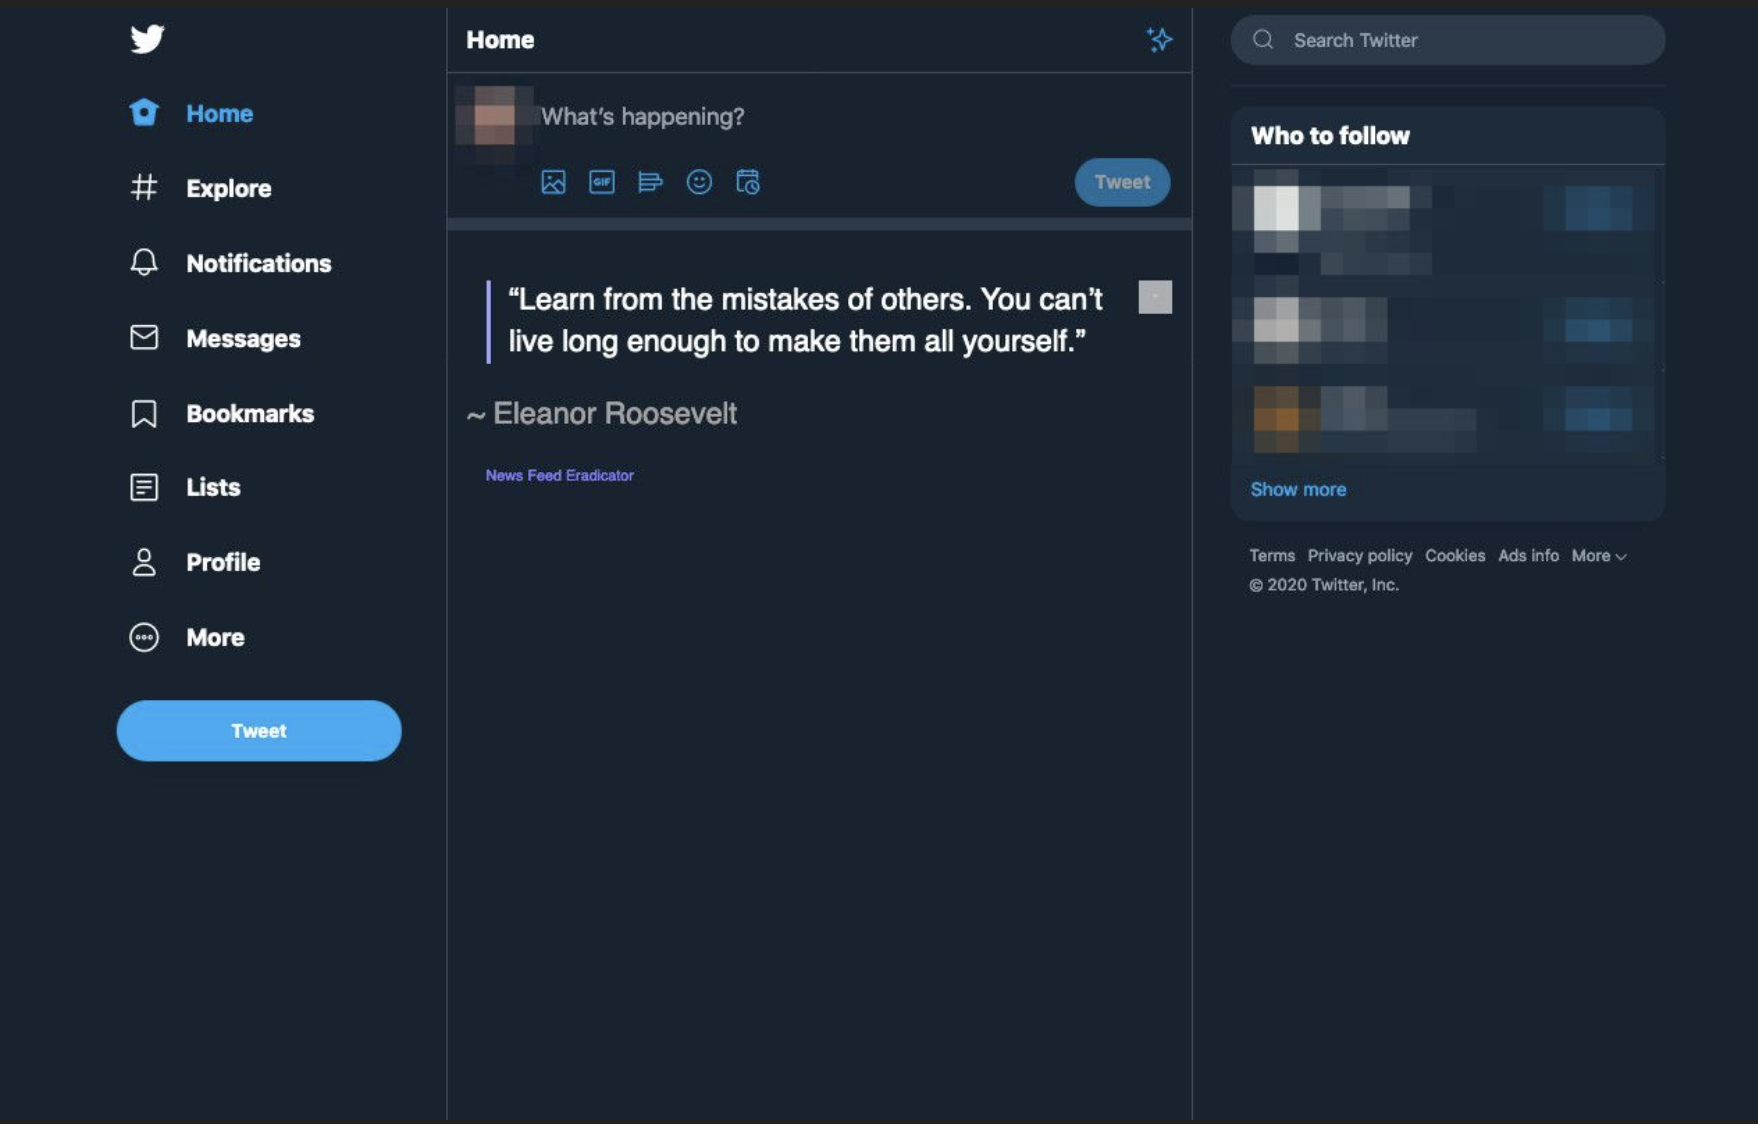This screenshot has width=1758, height=1124.
Task: Open the quote options square button
Action: click(1155, 297)
